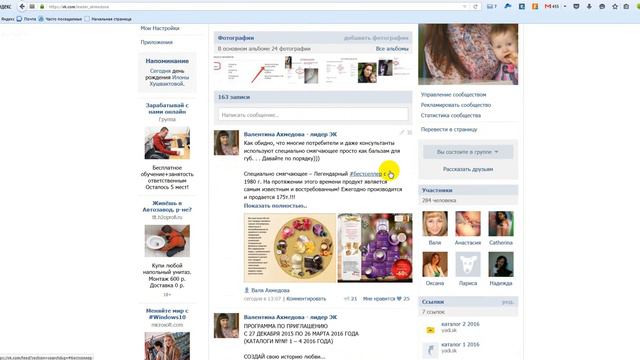This screenshot has width=640, height=360.
Task: Open Рекламировать сообщество
Action: point(456,105)
